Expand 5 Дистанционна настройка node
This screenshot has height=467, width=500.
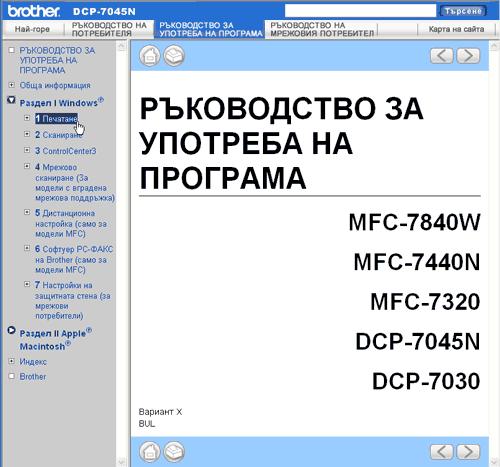coord(27,212)
